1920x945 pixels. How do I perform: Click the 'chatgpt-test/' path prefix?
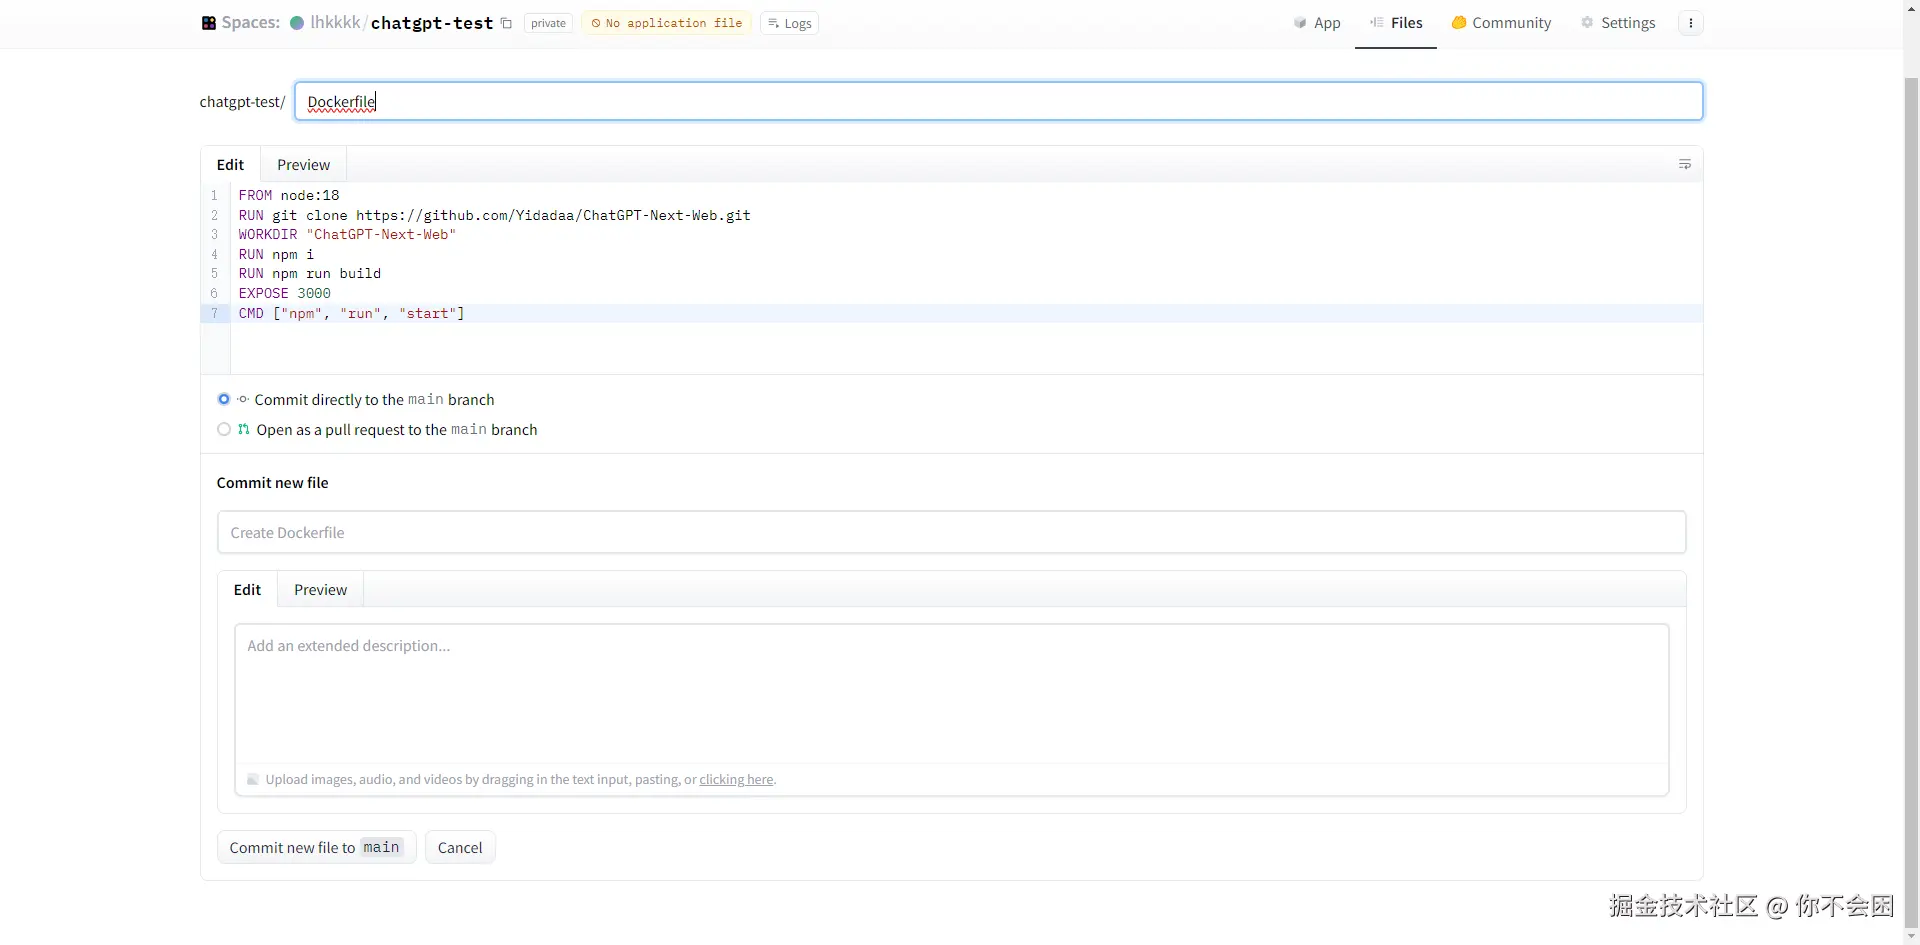(x=242, y=101)
